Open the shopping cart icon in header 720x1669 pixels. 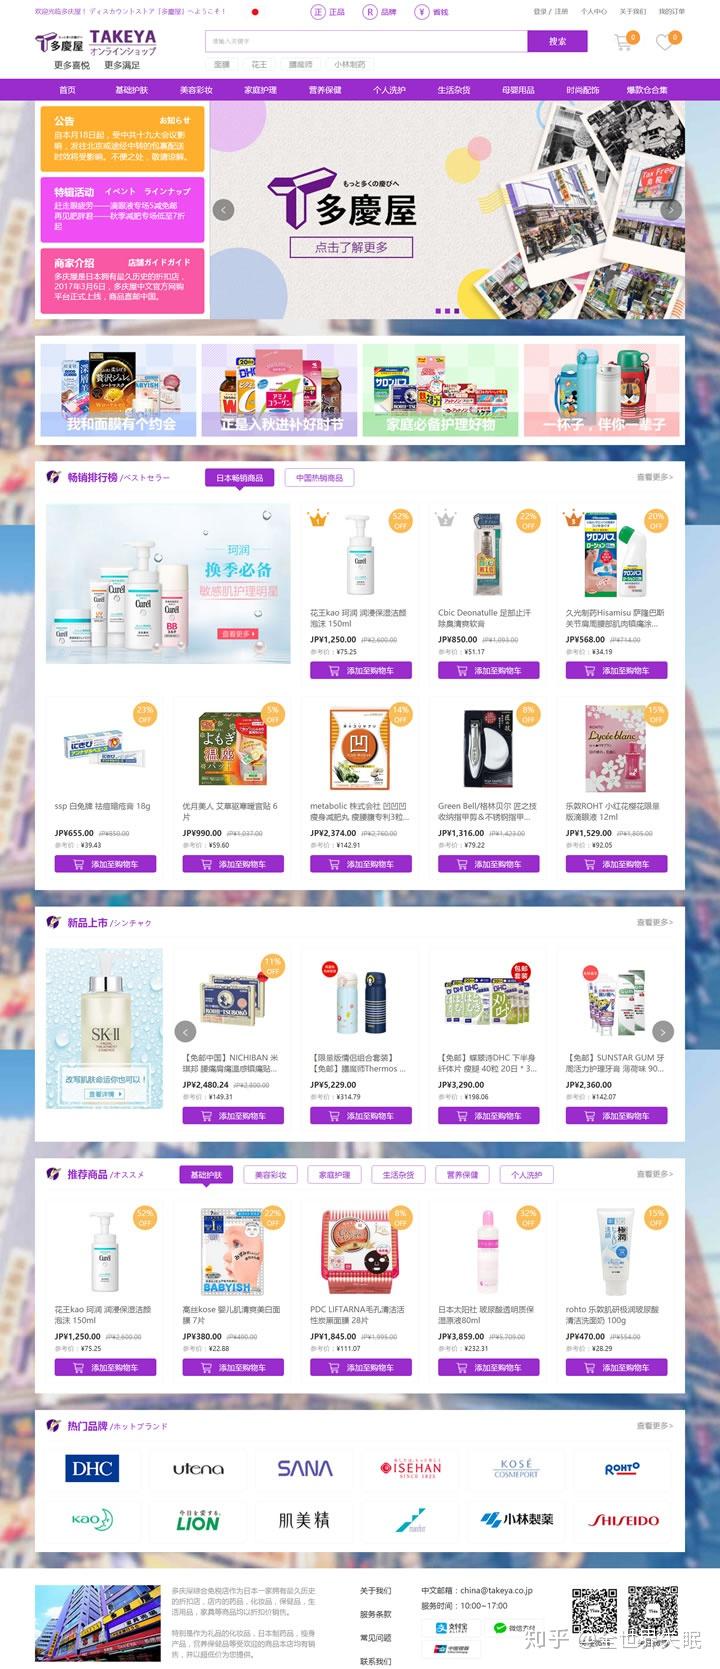click(624, 41)
